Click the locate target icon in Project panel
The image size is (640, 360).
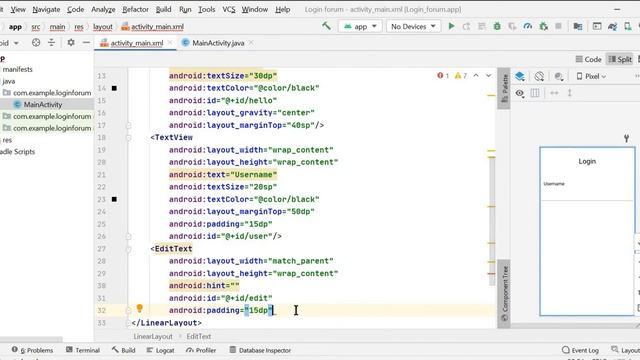36,42
